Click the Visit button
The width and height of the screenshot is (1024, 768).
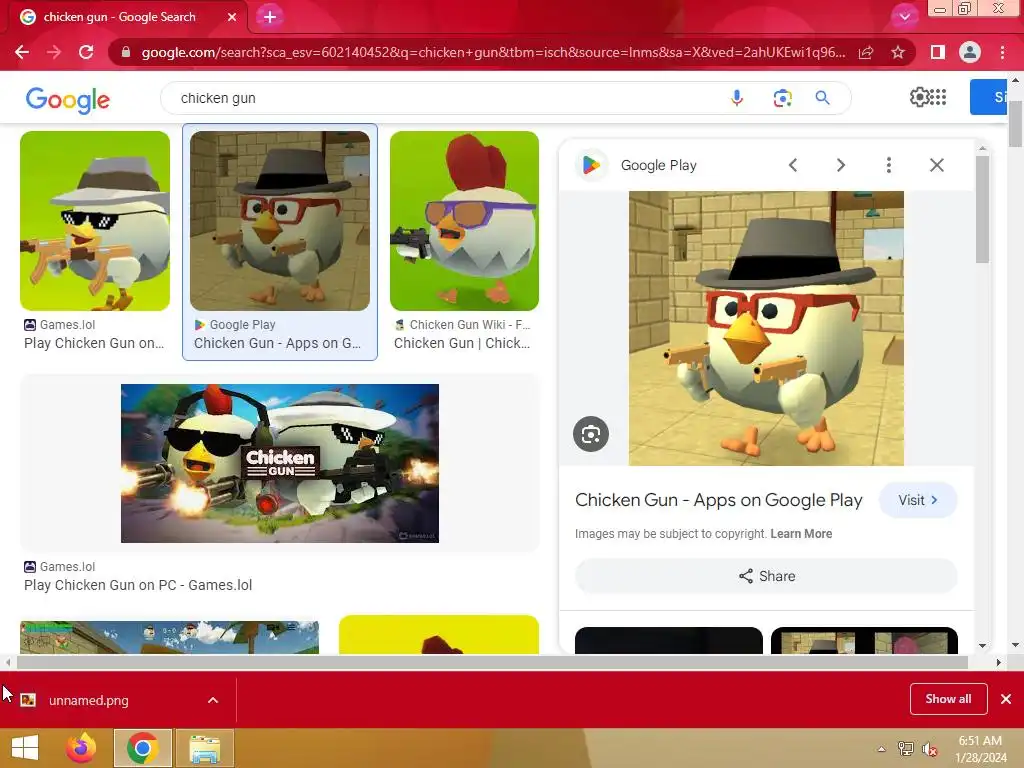pyautogui.click(x=918, y=500)
